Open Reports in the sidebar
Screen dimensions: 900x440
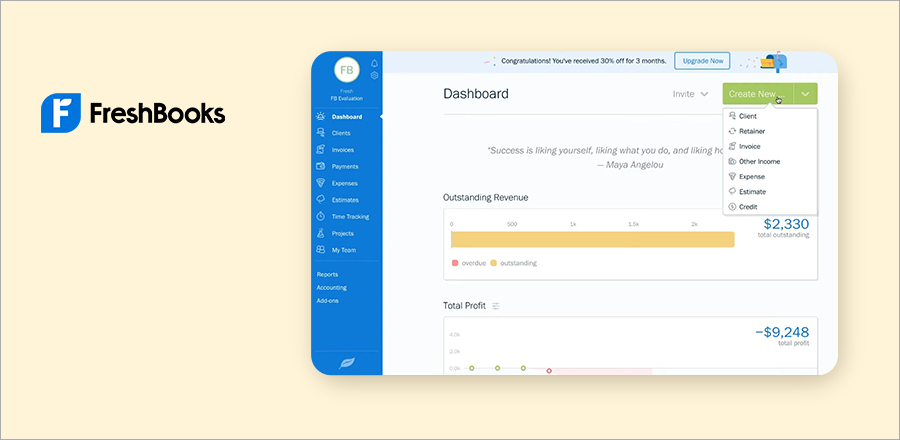click(x=327, y=274)
